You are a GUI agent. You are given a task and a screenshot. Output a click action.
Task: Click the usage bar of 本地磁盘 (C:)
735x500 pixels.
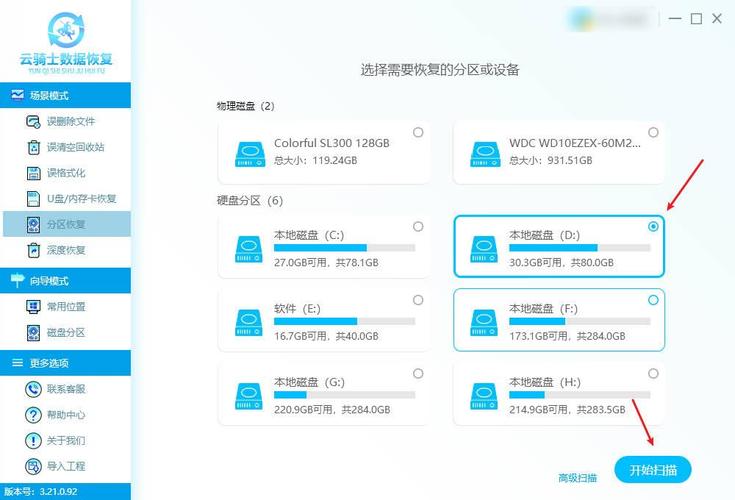tap(345, 247)
